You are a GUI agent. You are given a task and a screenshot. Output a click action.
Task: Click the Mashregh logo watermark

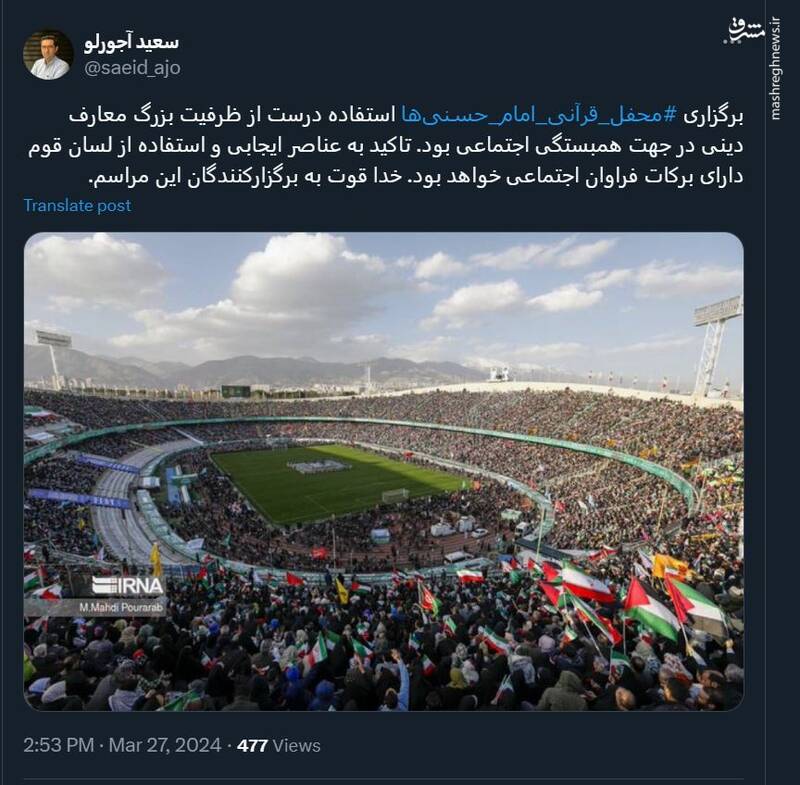[743, 32]
